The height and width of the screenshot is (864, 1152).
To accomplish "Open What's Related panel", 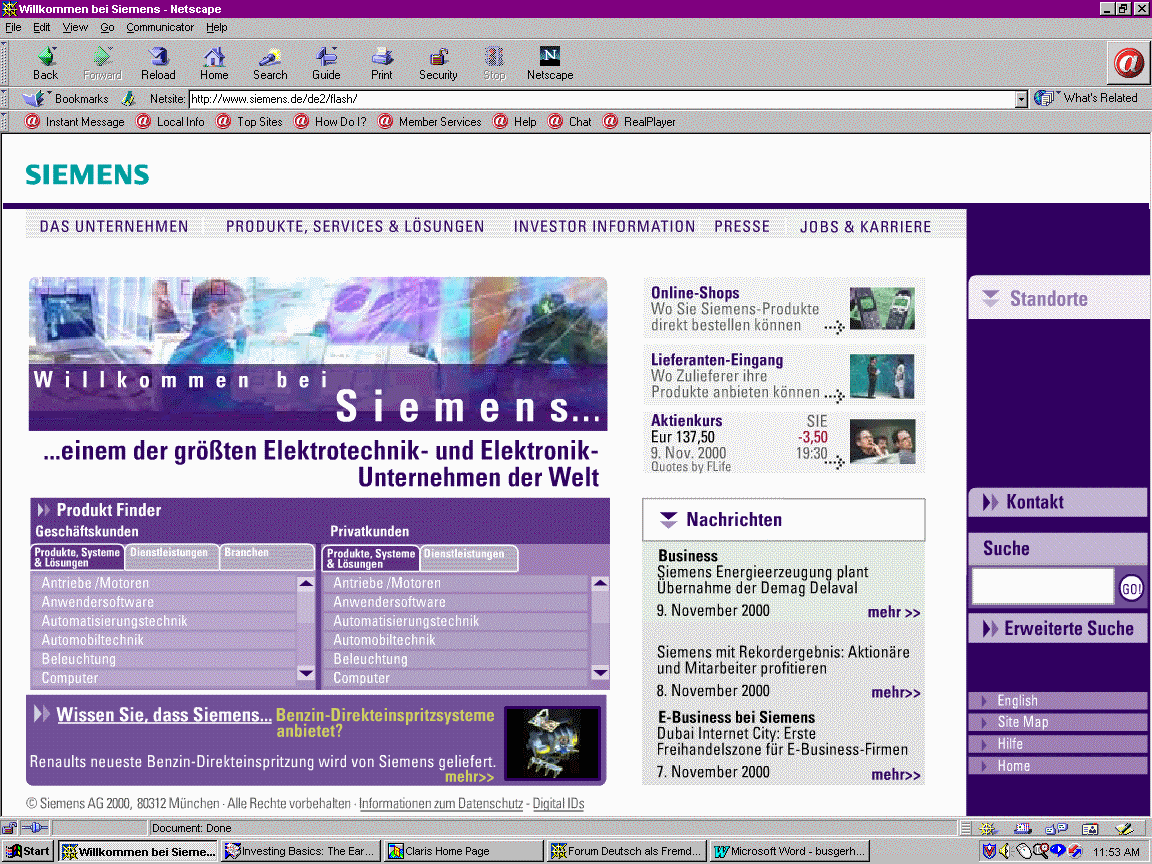I will coord(1086,98).
